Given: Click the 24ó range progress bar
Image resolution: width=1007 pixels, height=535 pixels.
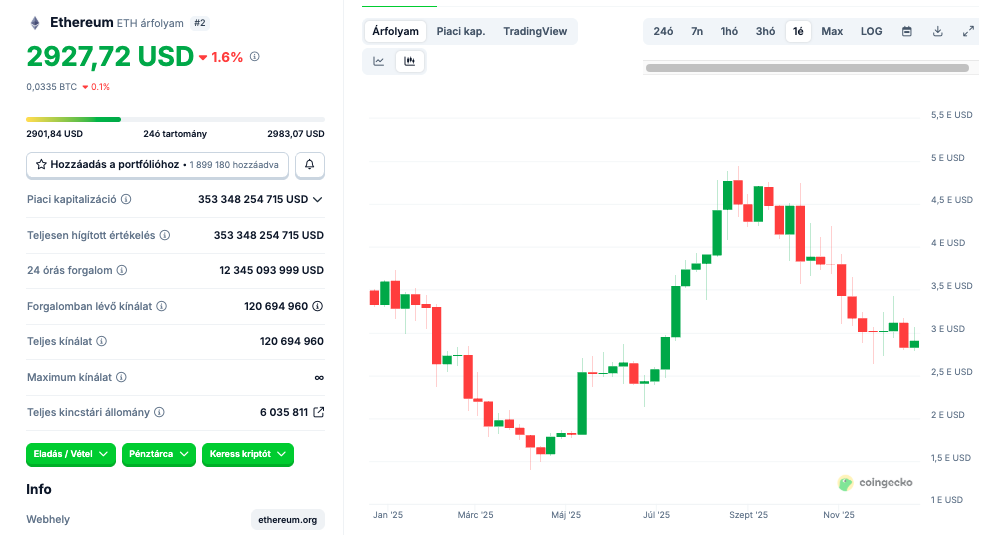Looking at the screenshot, I should [175, 119].
